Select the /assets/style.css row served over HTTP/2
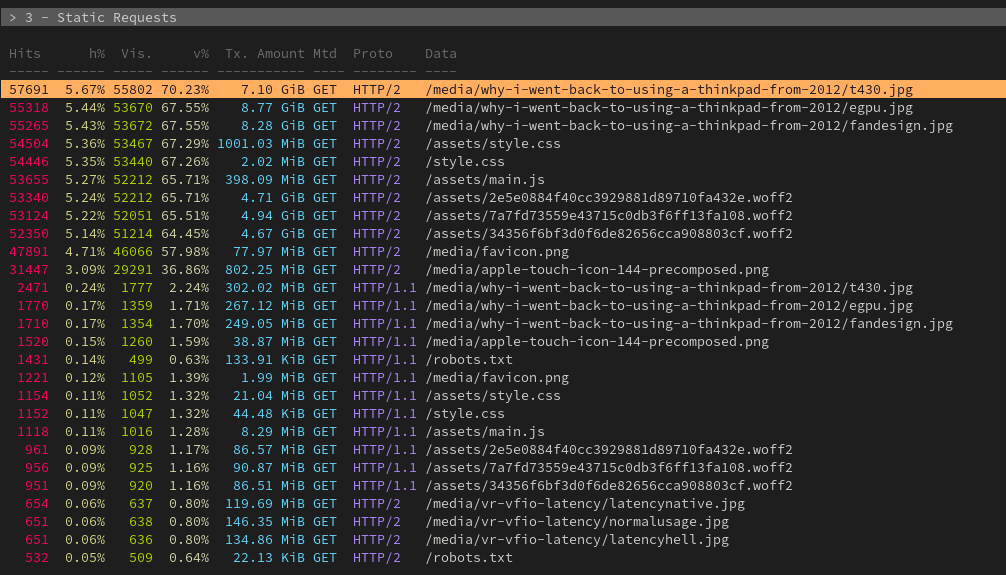This screenshot has height=575, width=1006. (x=492, y=144)
